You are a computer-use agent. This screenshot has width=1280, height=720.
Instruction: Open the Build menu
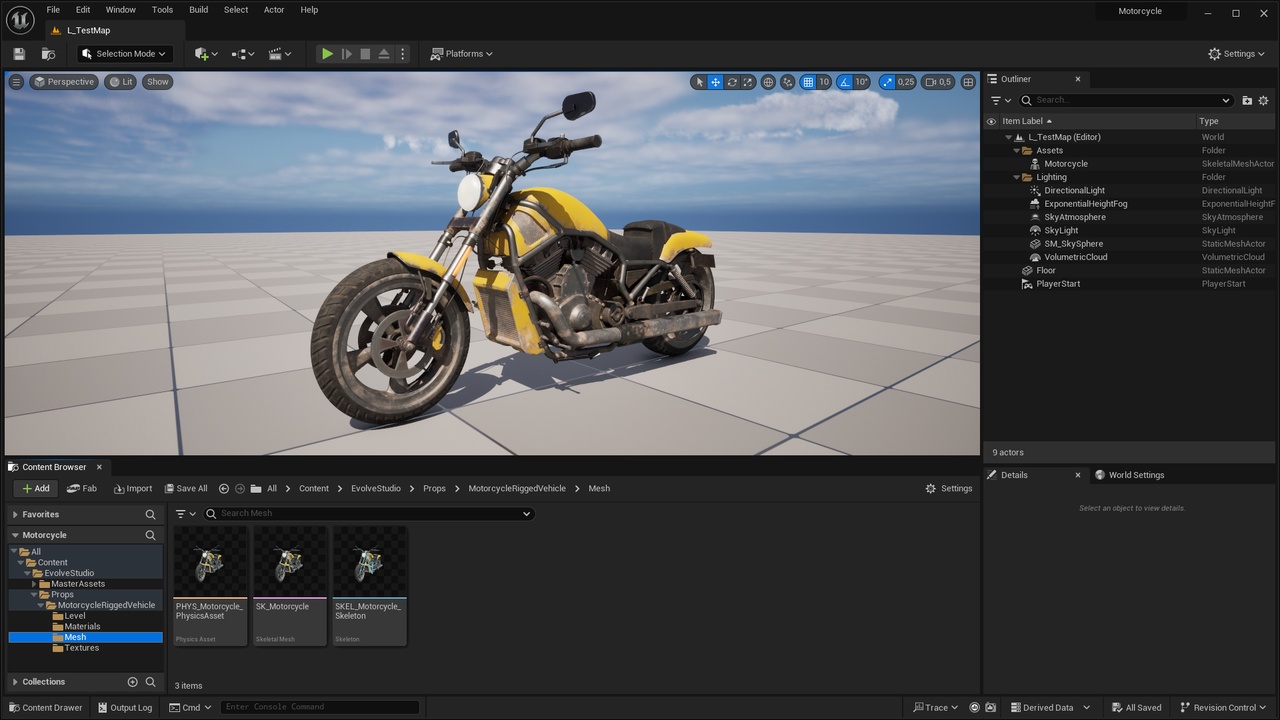tap(198, 10)
